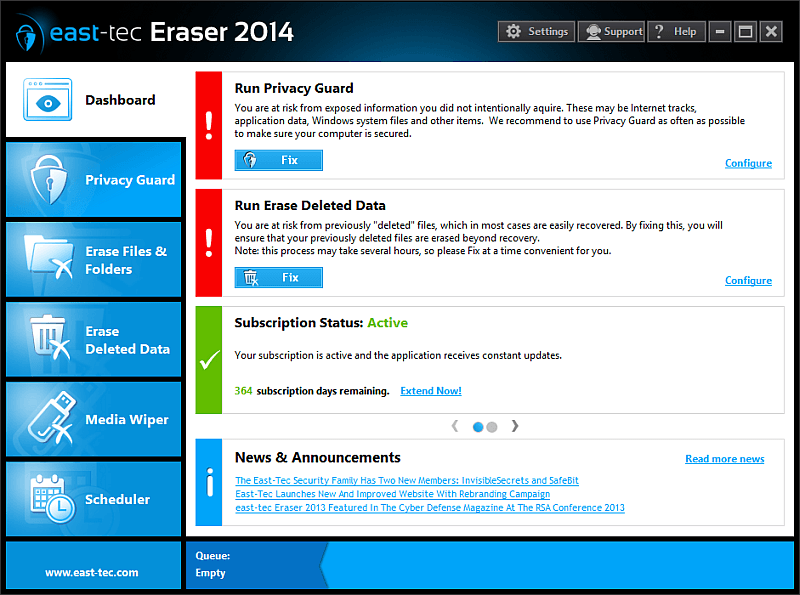Open Privacy Guard shield lock icon
The width and height of the screenshot is (800, 595).
[x=47, y=180]
